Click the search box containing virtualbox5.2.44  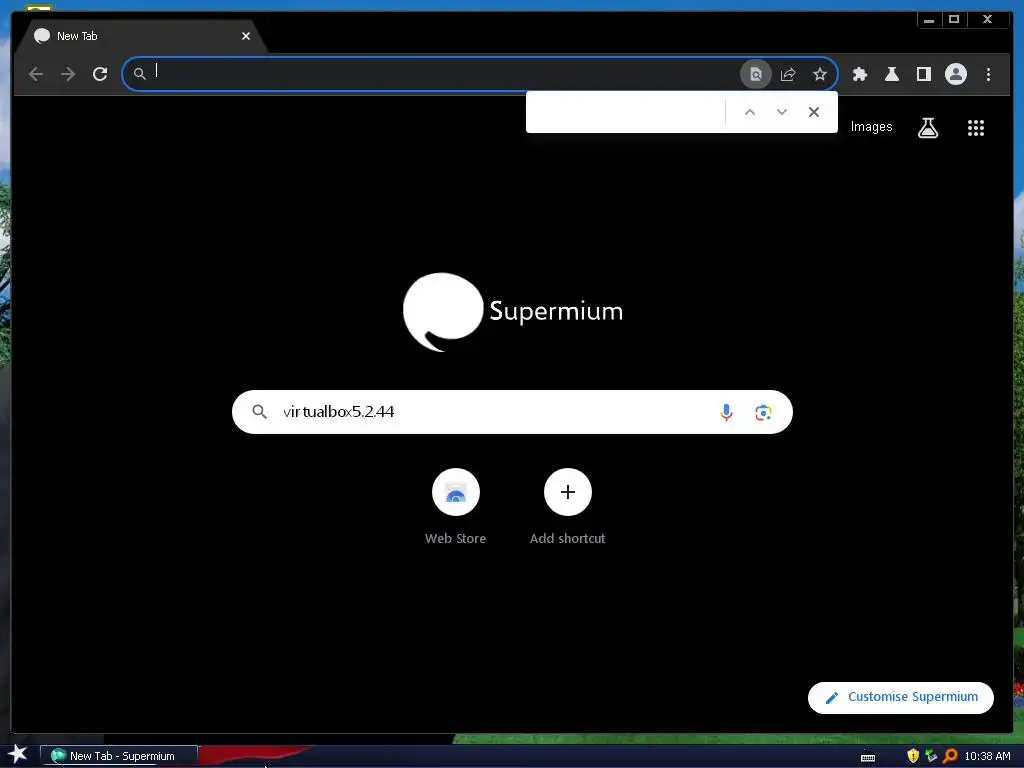pyautogui.click(x=513, y=412)
